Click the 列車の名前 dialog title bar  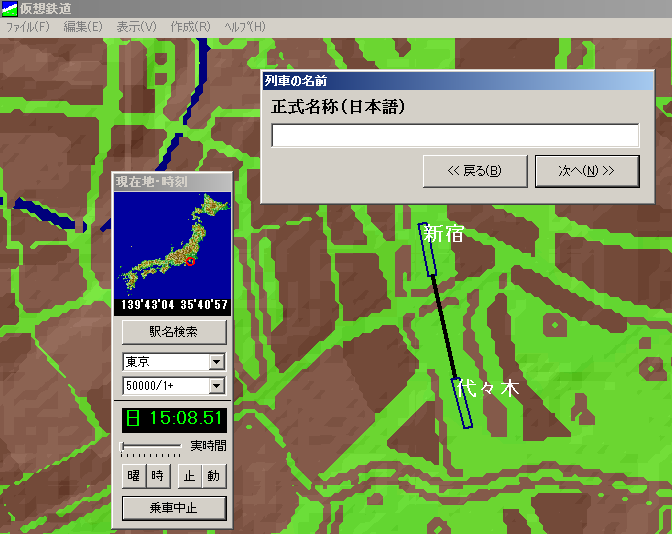(458, 81)
